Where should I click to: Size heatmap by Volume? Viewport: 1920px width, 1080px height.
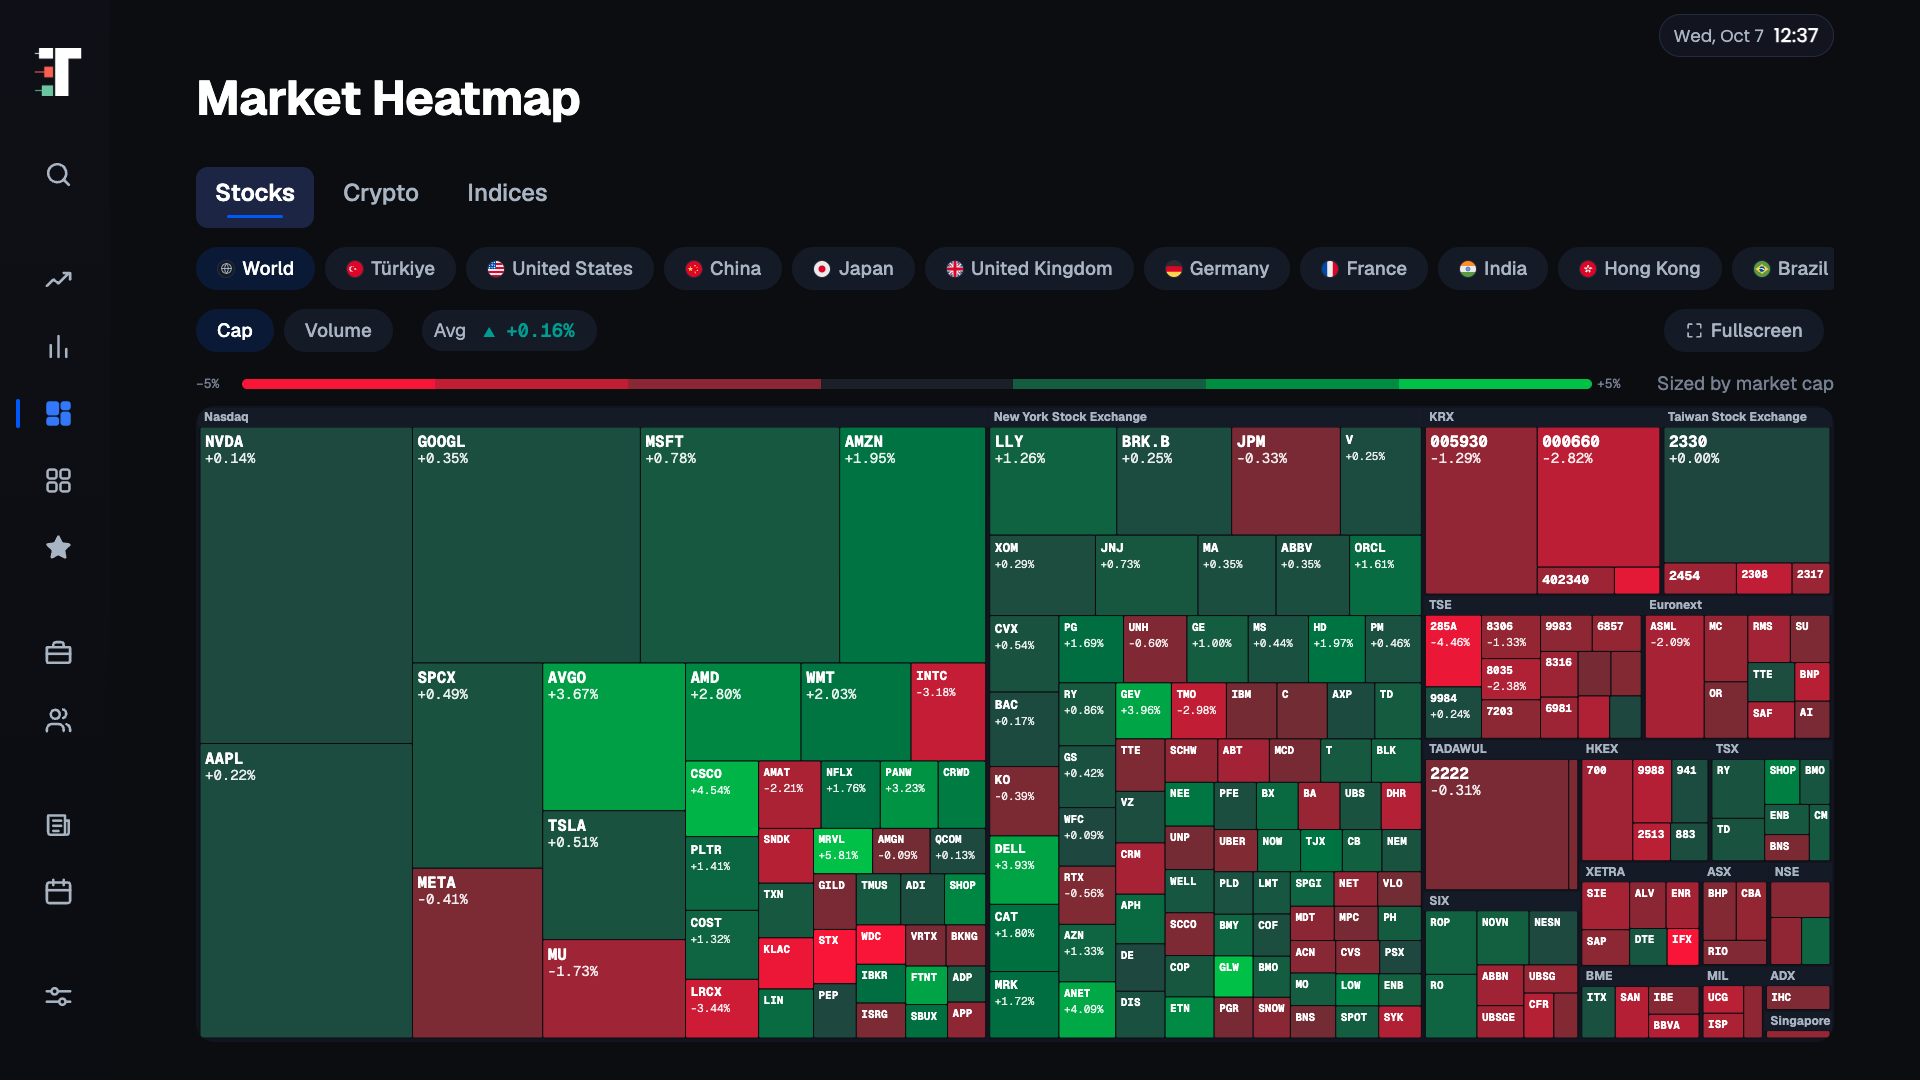(x=338, y=331)
